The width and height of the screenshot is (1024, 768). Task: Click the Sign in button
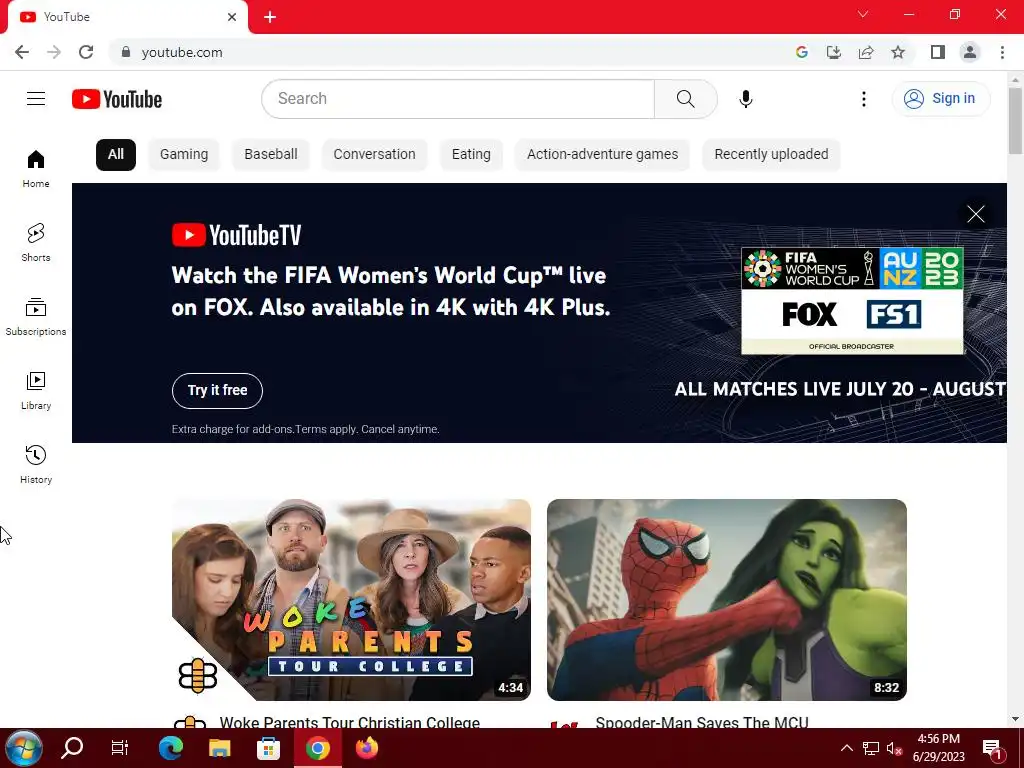point(940,99)
